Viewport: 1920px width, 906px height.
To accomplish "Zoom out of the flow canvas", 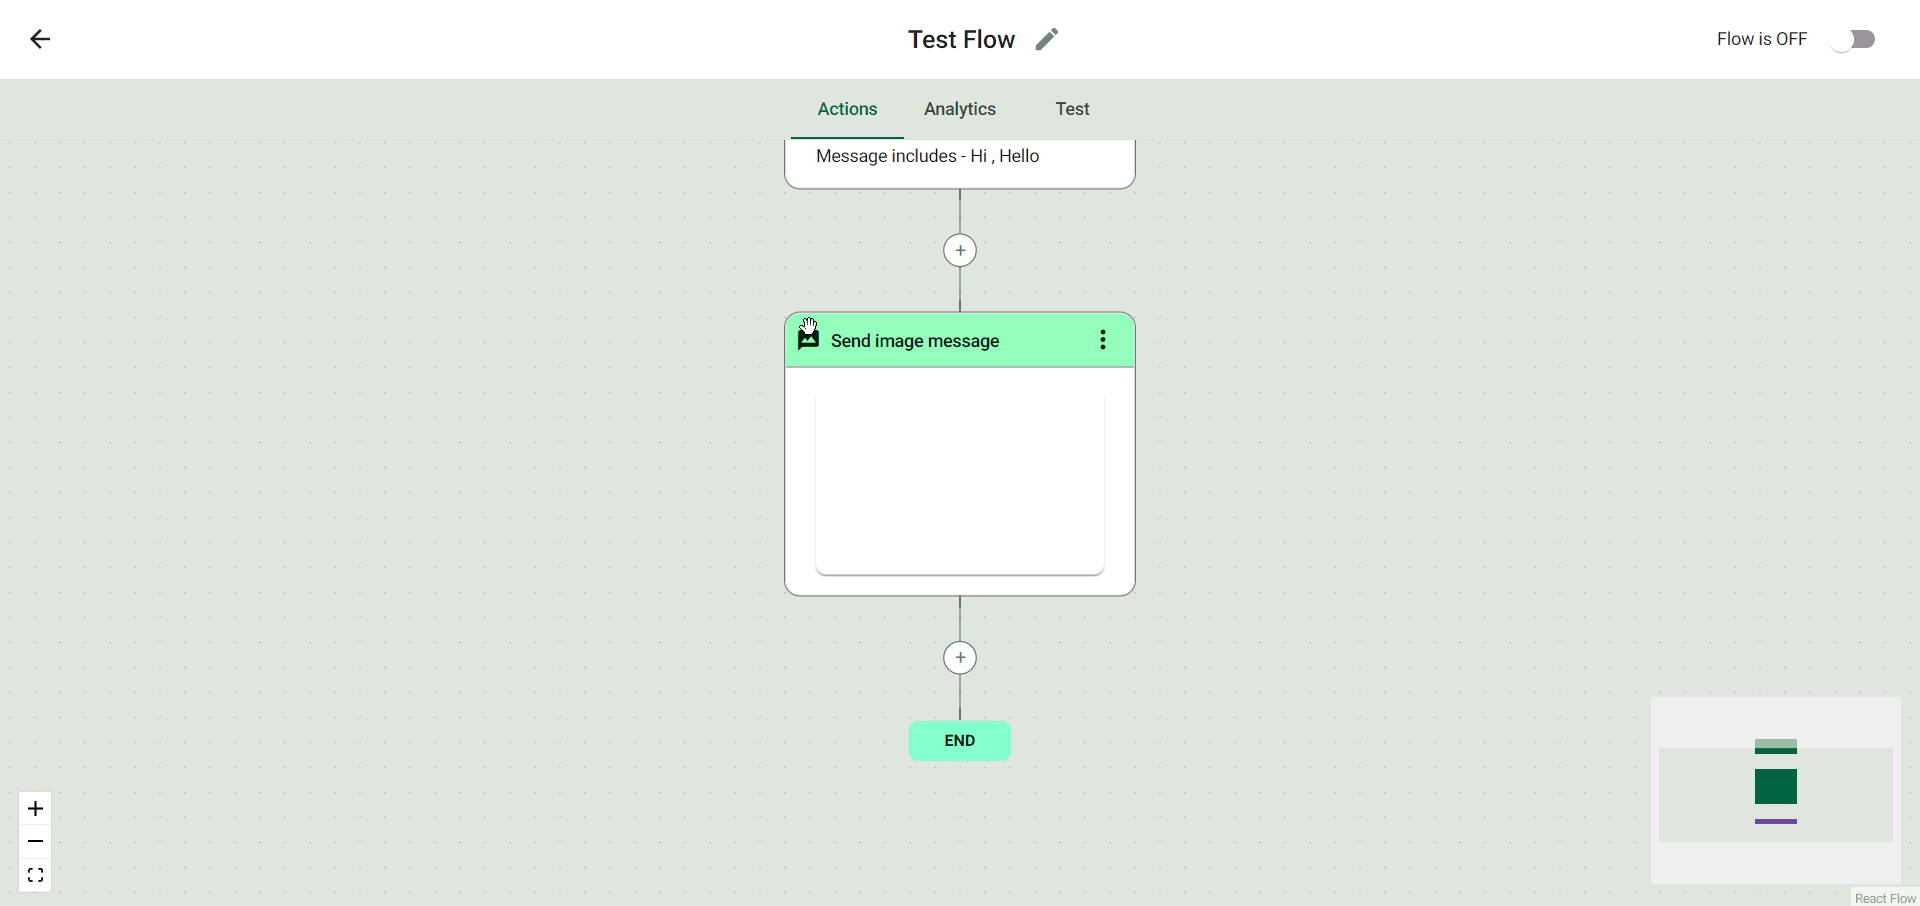I will click(x=35, y=842).
